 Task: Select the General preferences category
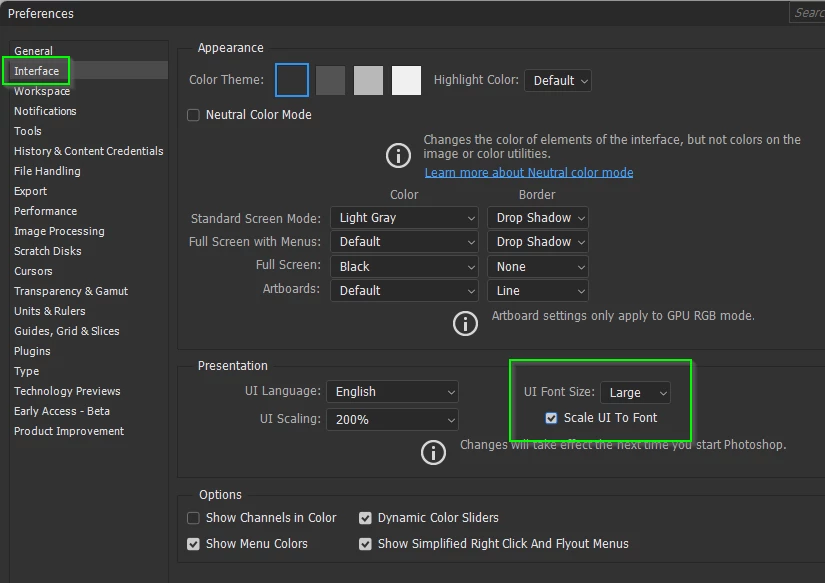tap(33, 51)
